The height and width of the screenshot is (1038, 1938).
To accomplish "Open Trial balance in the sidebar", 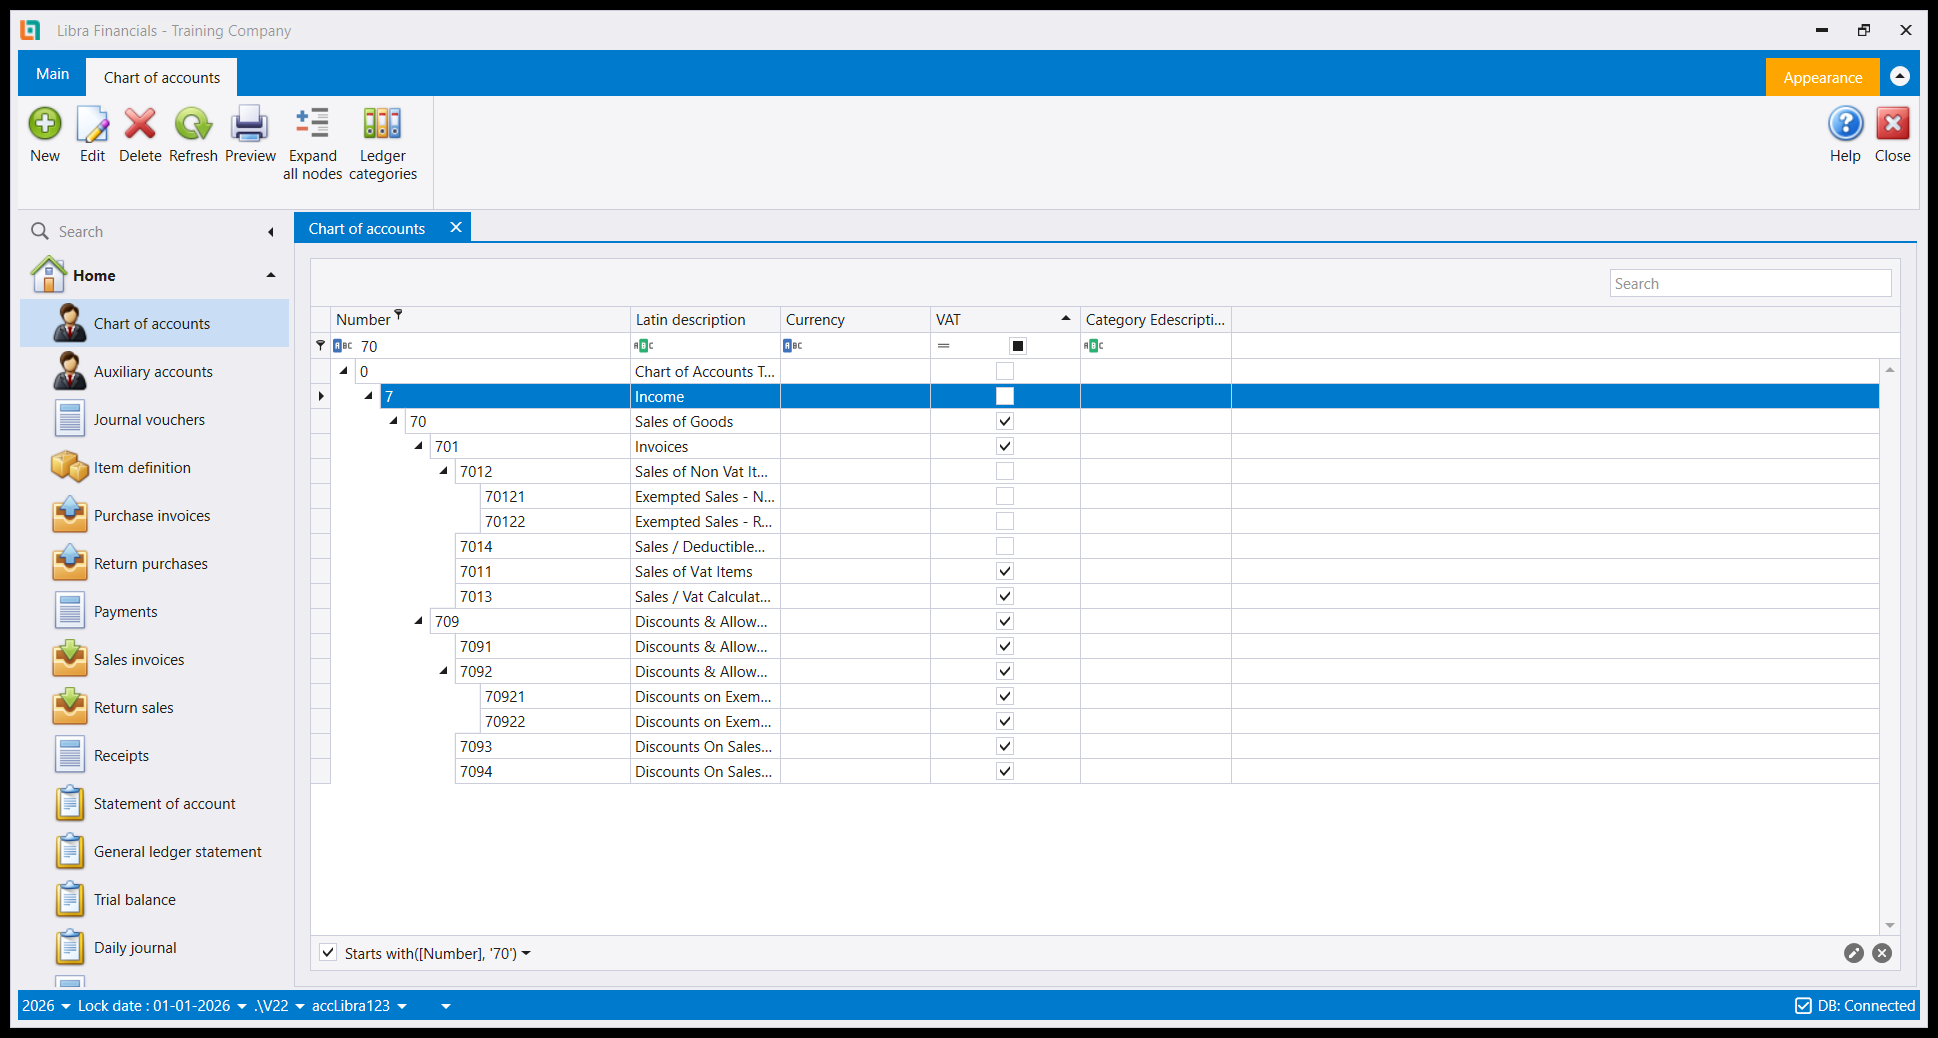I will [154, 900].
